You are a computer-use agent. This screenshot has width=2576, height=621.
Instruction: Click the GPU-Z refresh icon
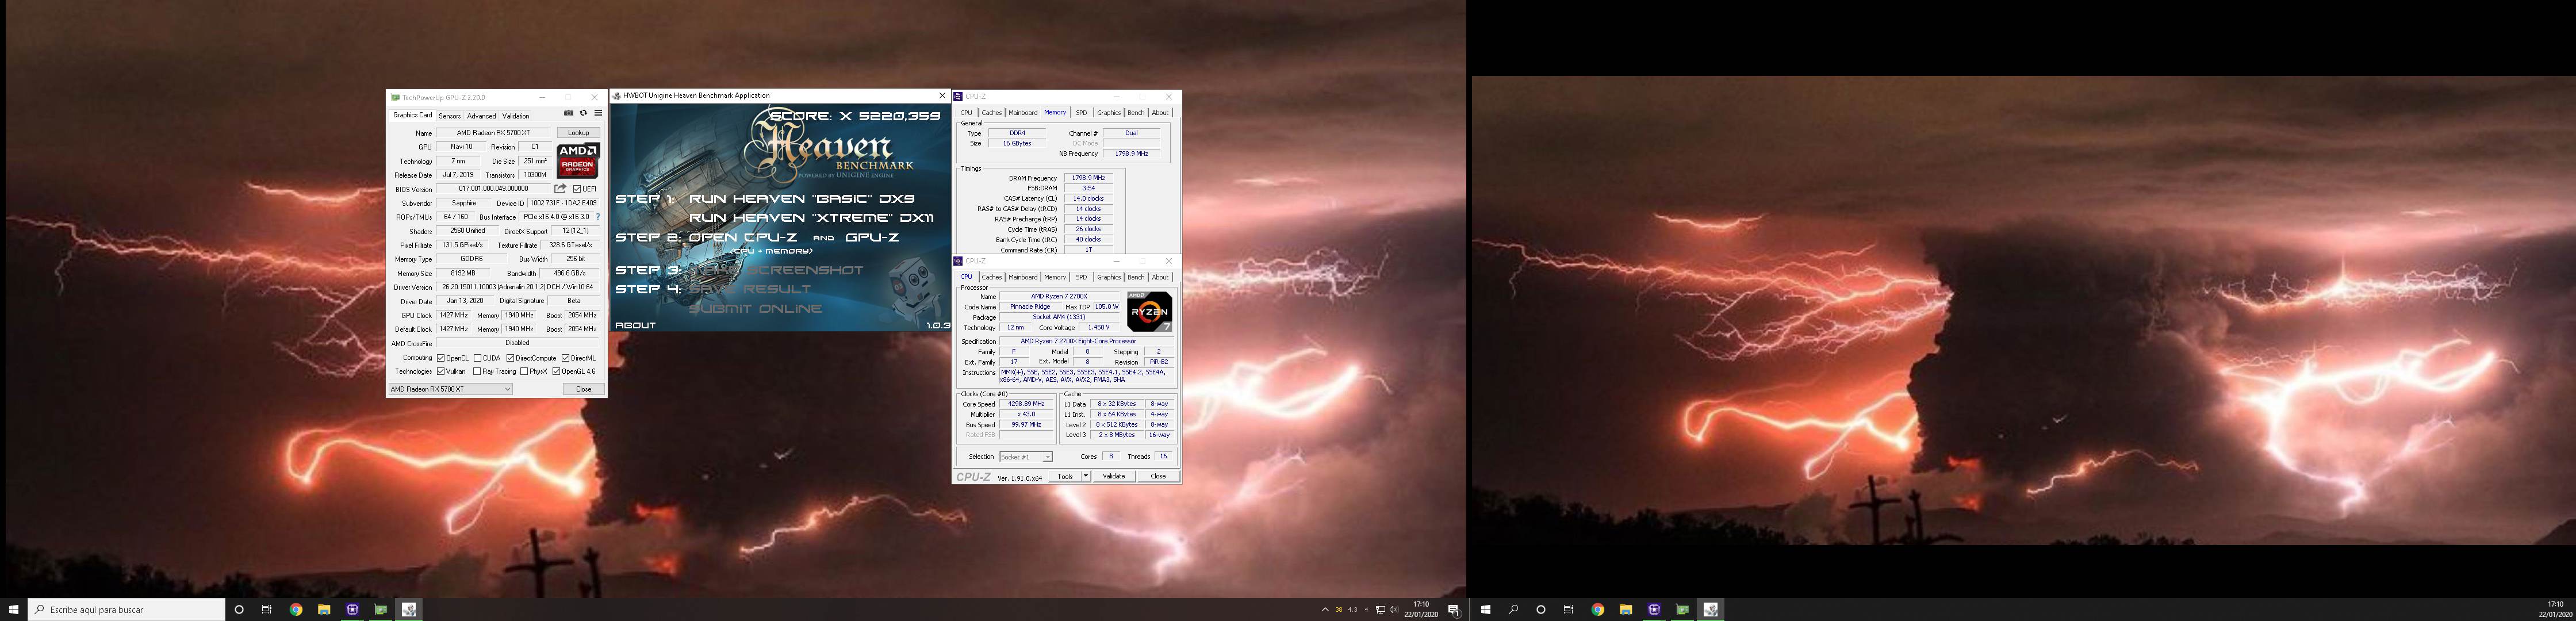coord(583,113)
